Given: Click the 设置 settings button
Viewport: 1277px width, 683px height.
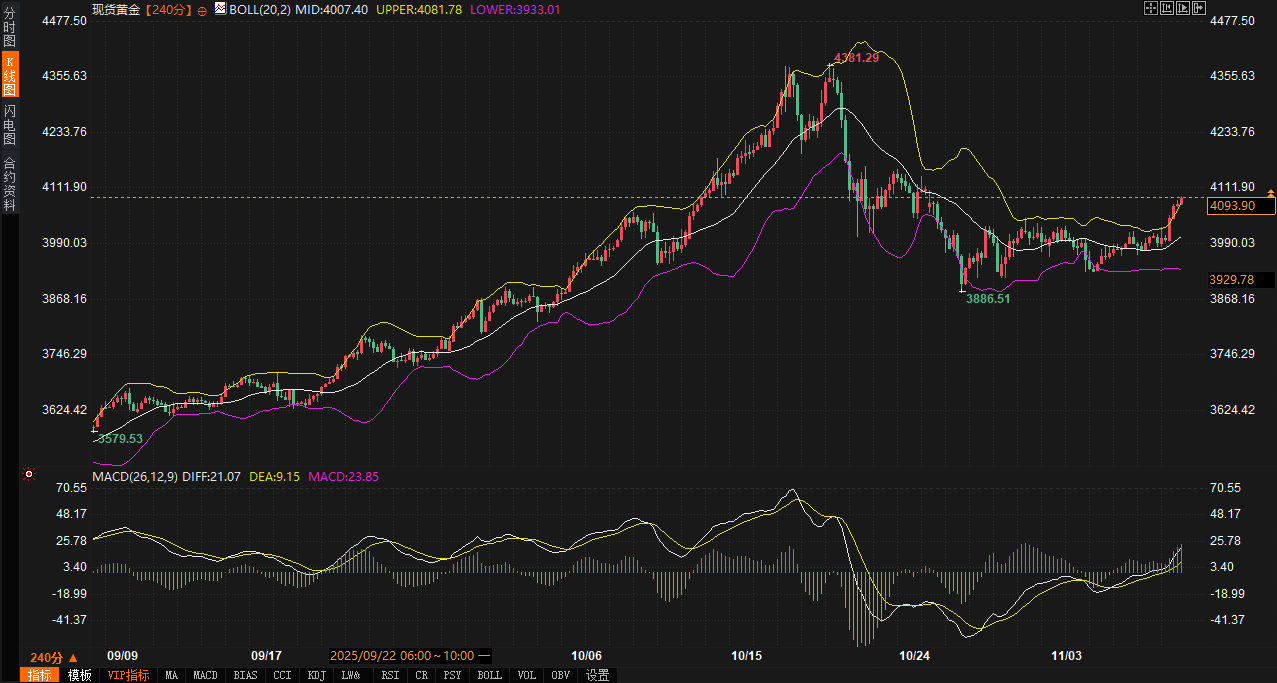Looking at the screenshot, I should (x=598, y=675).
